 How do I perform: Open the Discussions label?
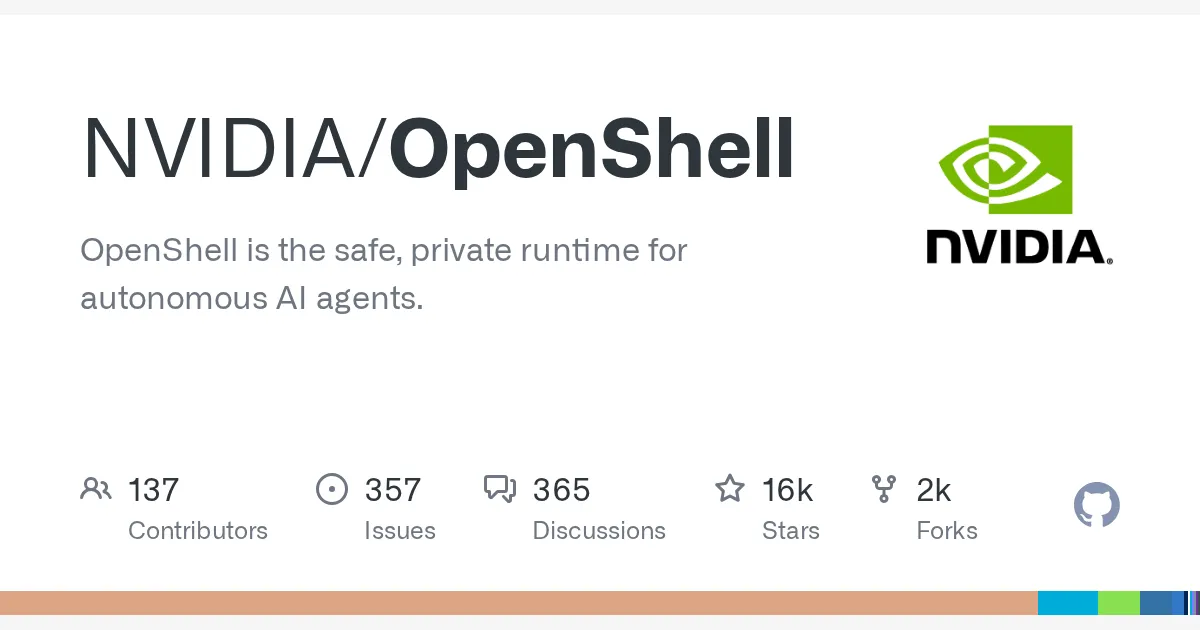[599, 530]
